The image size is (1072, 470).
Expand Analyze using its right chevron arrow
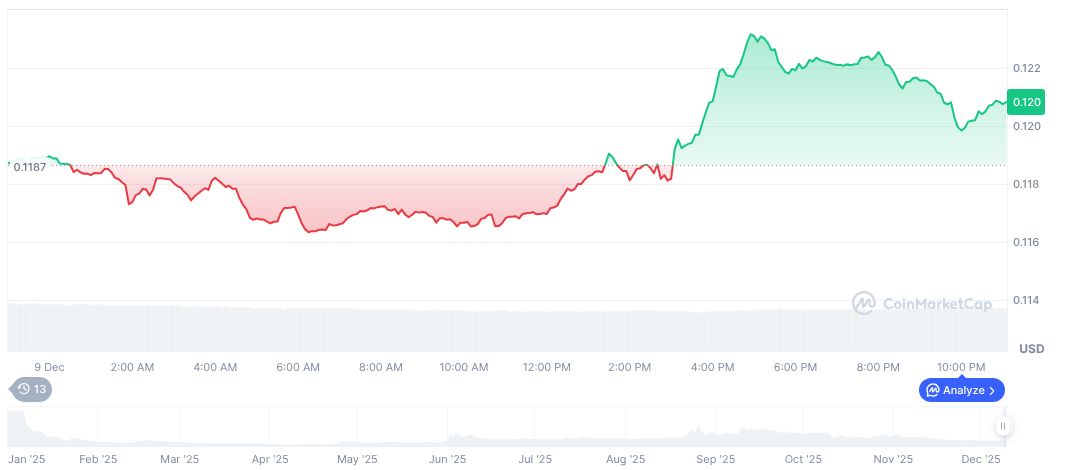coord(992,390)
